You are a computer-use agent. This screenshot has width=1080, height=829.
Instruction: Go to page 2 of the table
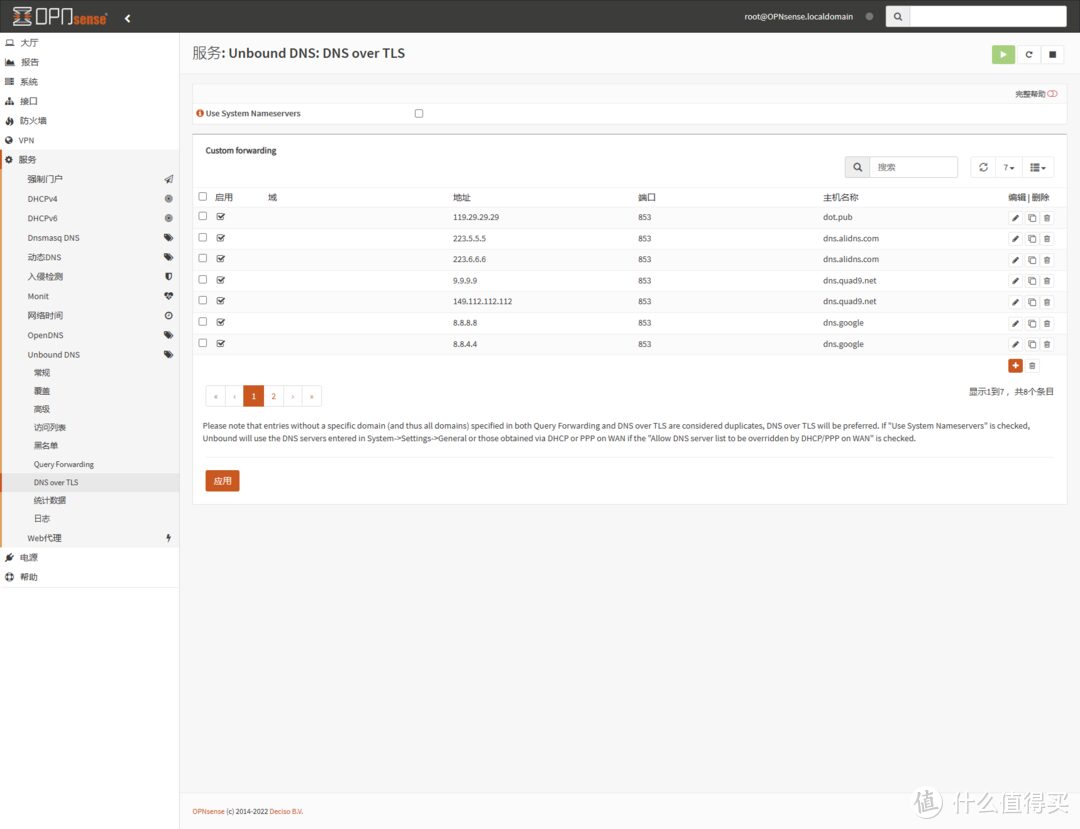[273, 396]
